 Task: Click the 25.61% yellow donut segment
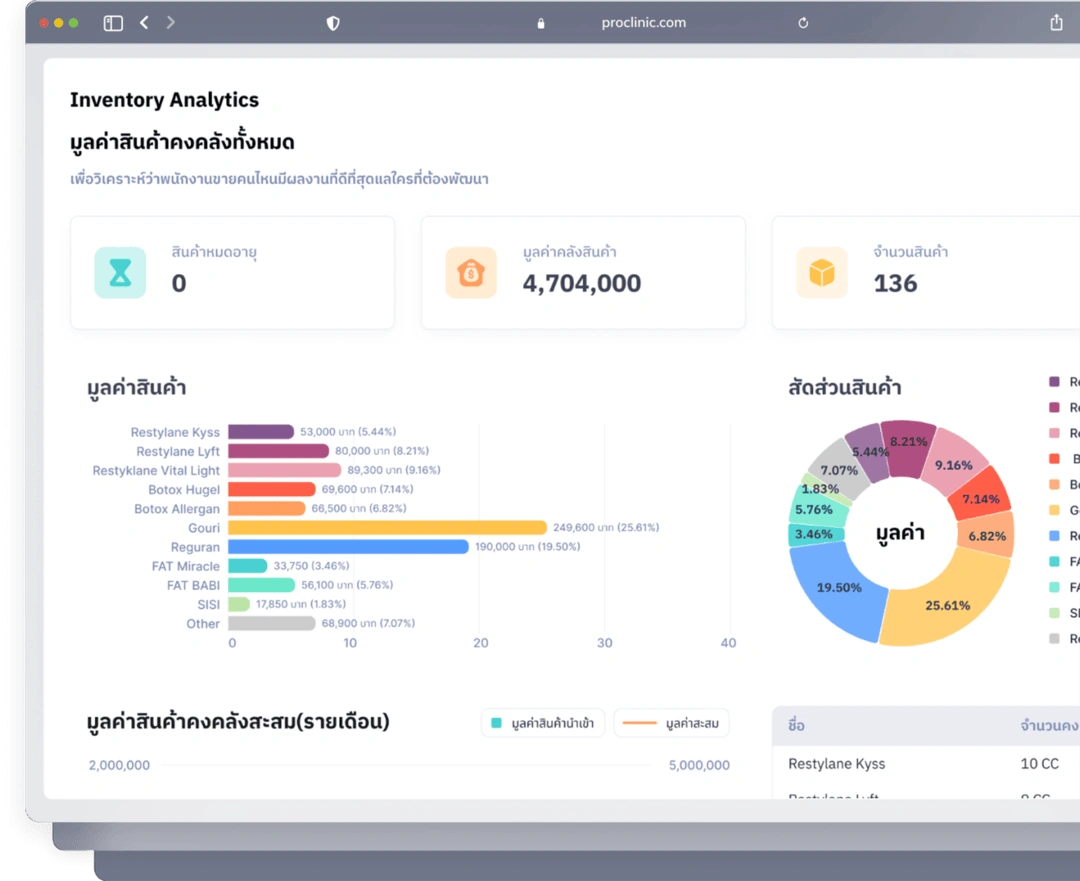948,603
